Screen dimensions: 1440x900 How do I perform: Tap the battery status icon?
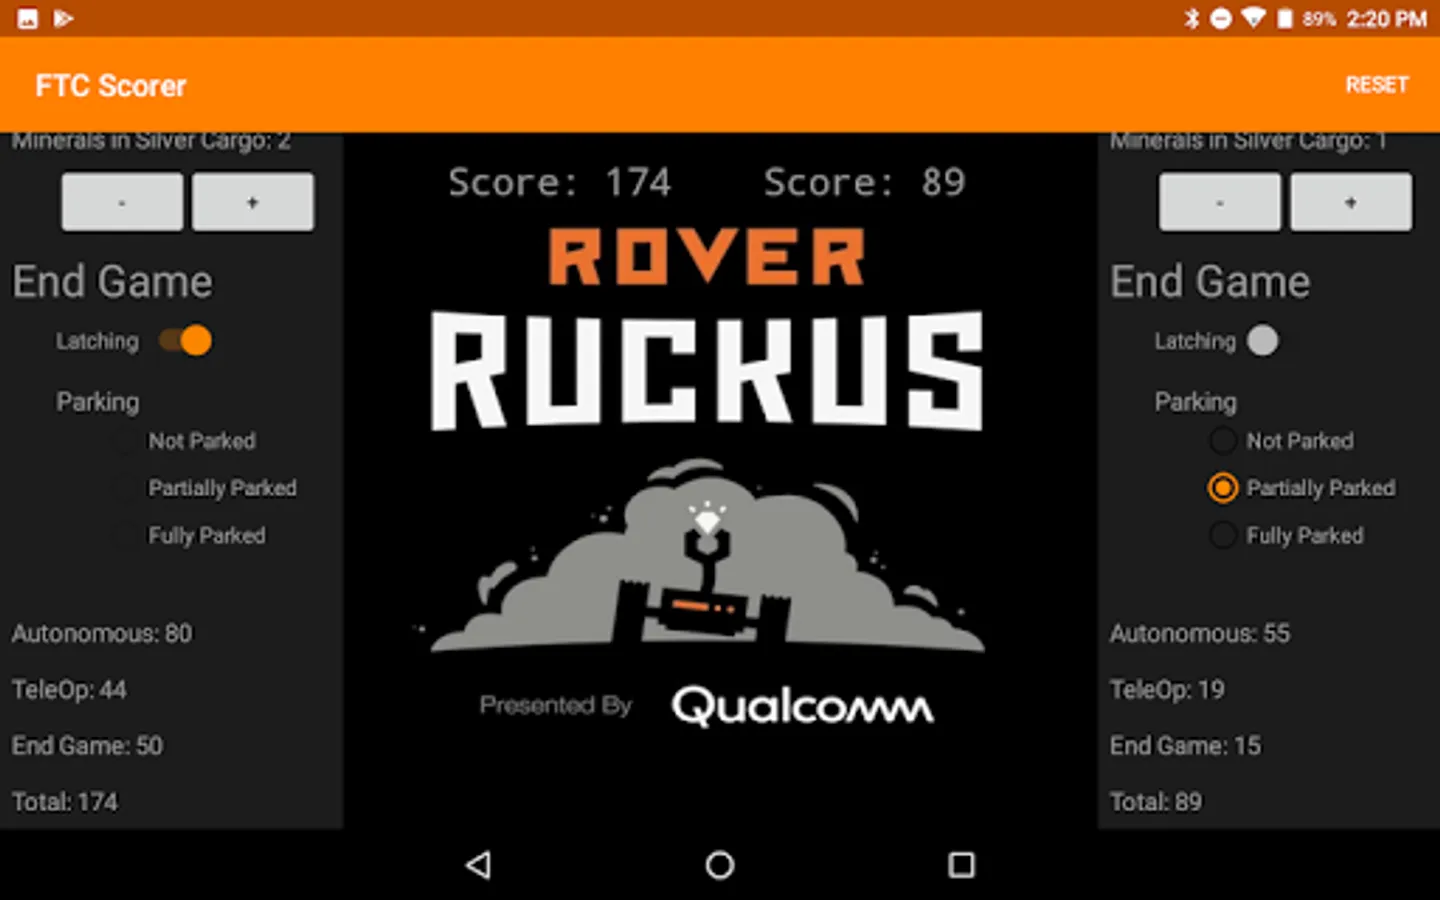pos(1285,18)
